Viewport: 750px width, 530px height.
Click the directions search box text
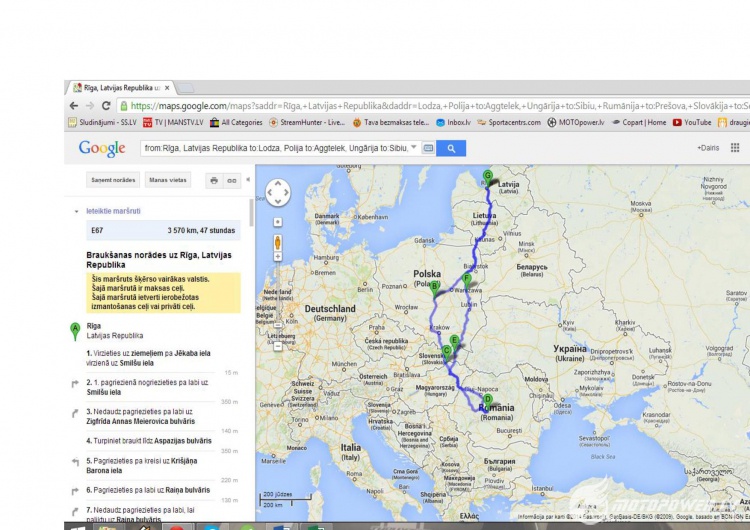tap(276, 148)
